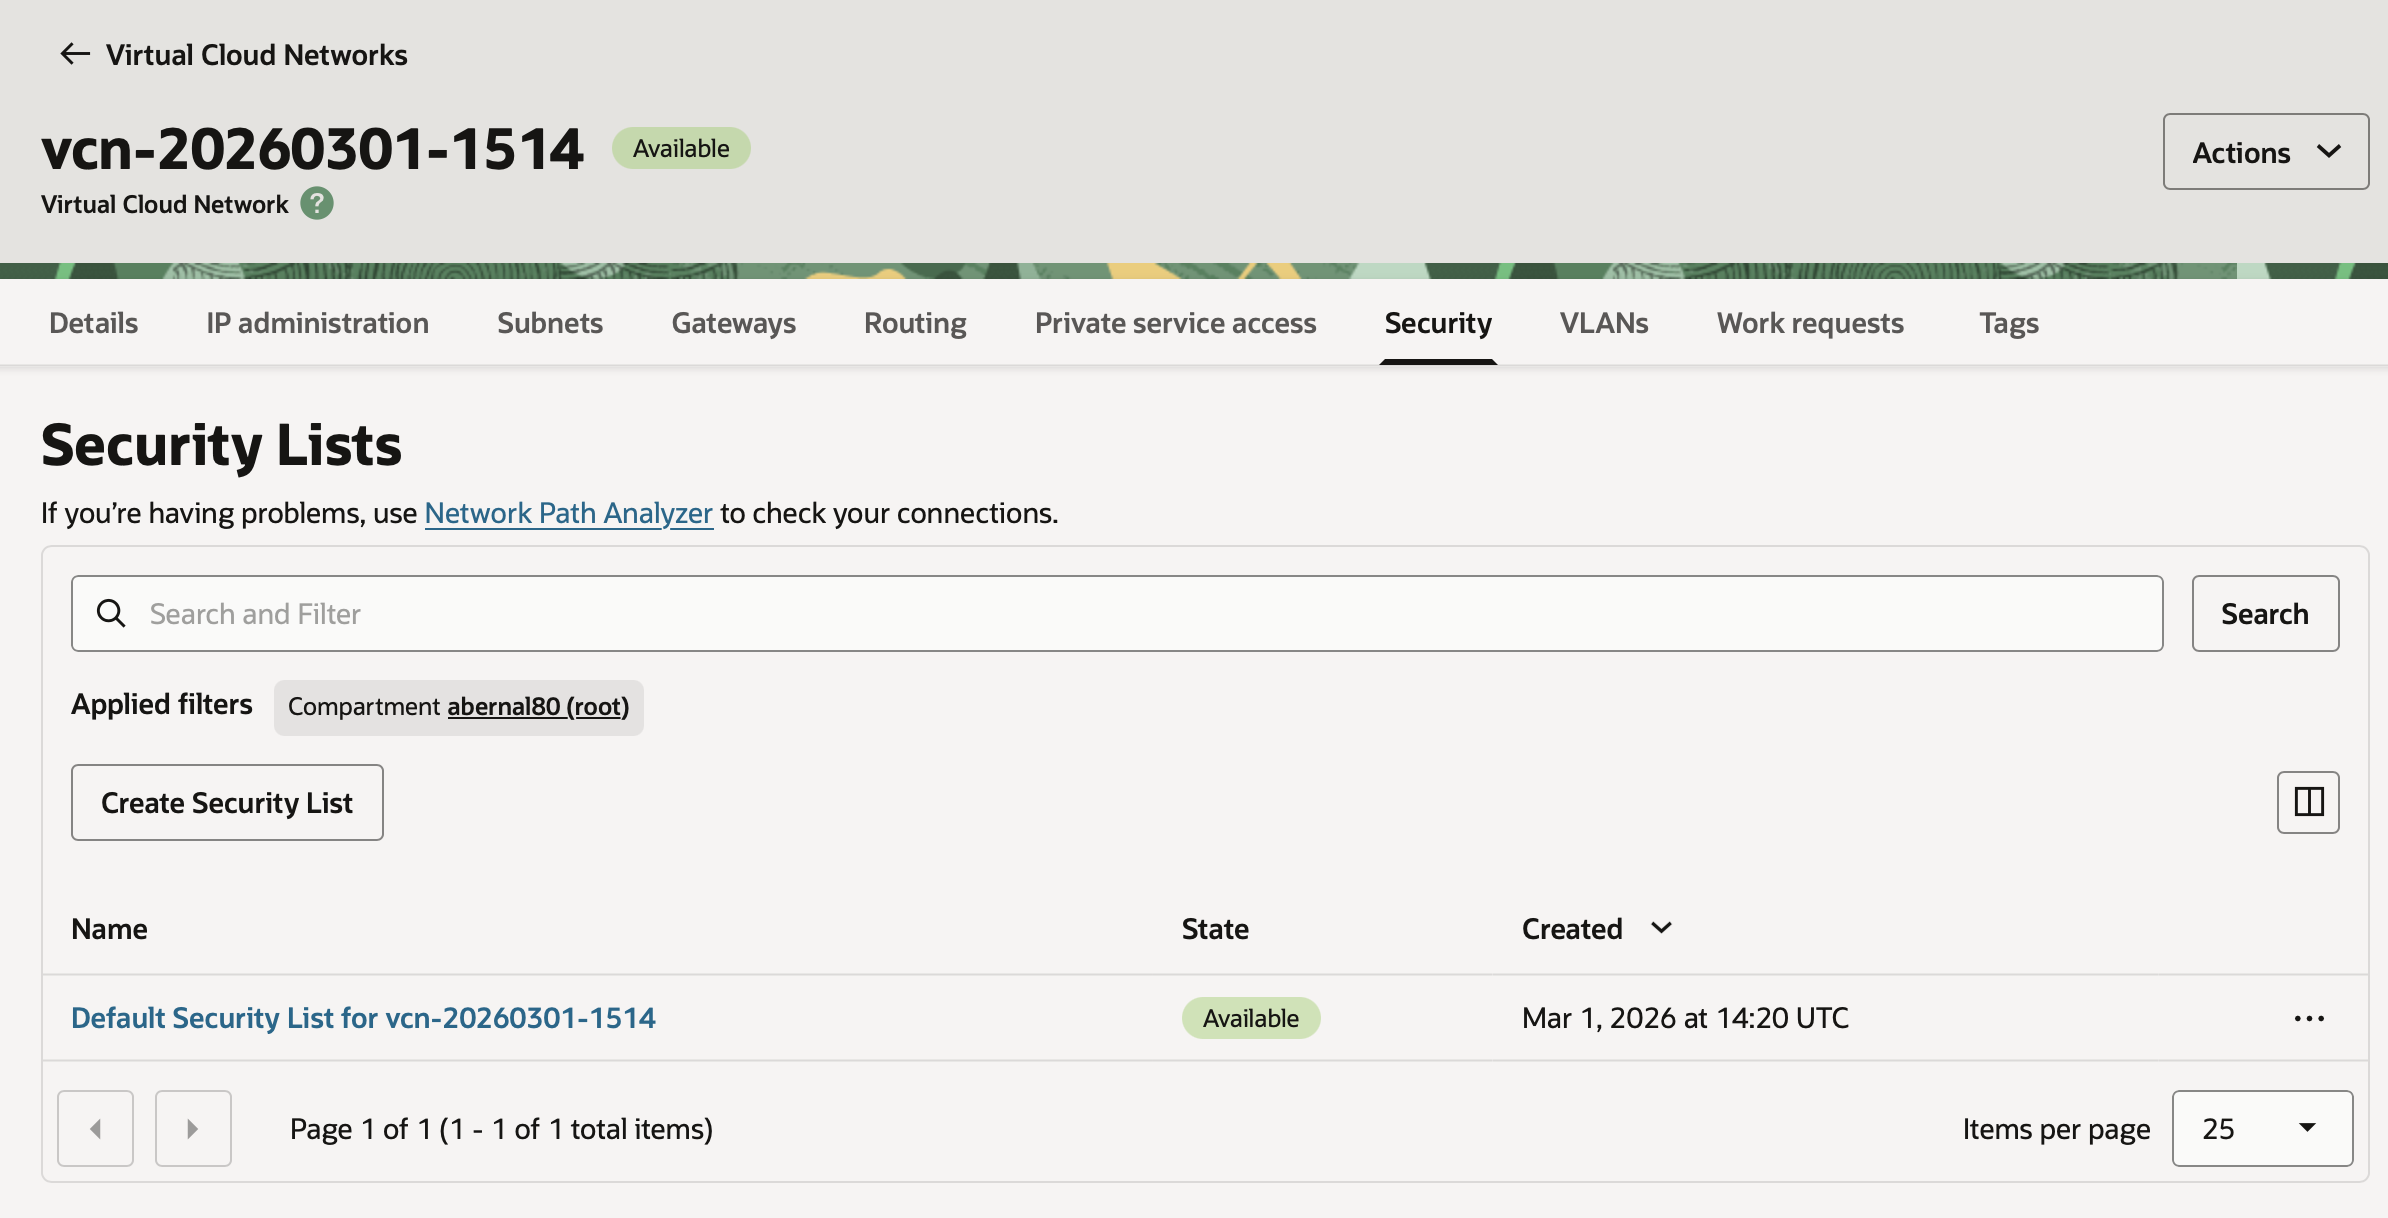The height and width of the screenshot is (1218, 2388).
Task: Expand the Actions dropdown menu
Action: point(2265,152)
